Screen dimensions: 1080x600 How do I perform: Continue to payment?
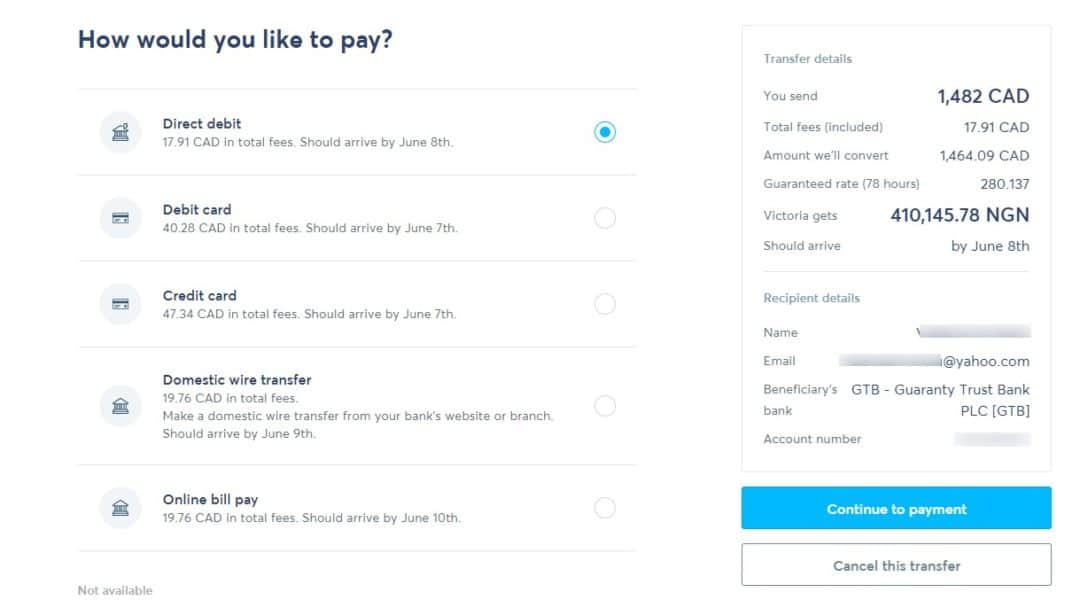pyautogui.click(x=896, y=508)
